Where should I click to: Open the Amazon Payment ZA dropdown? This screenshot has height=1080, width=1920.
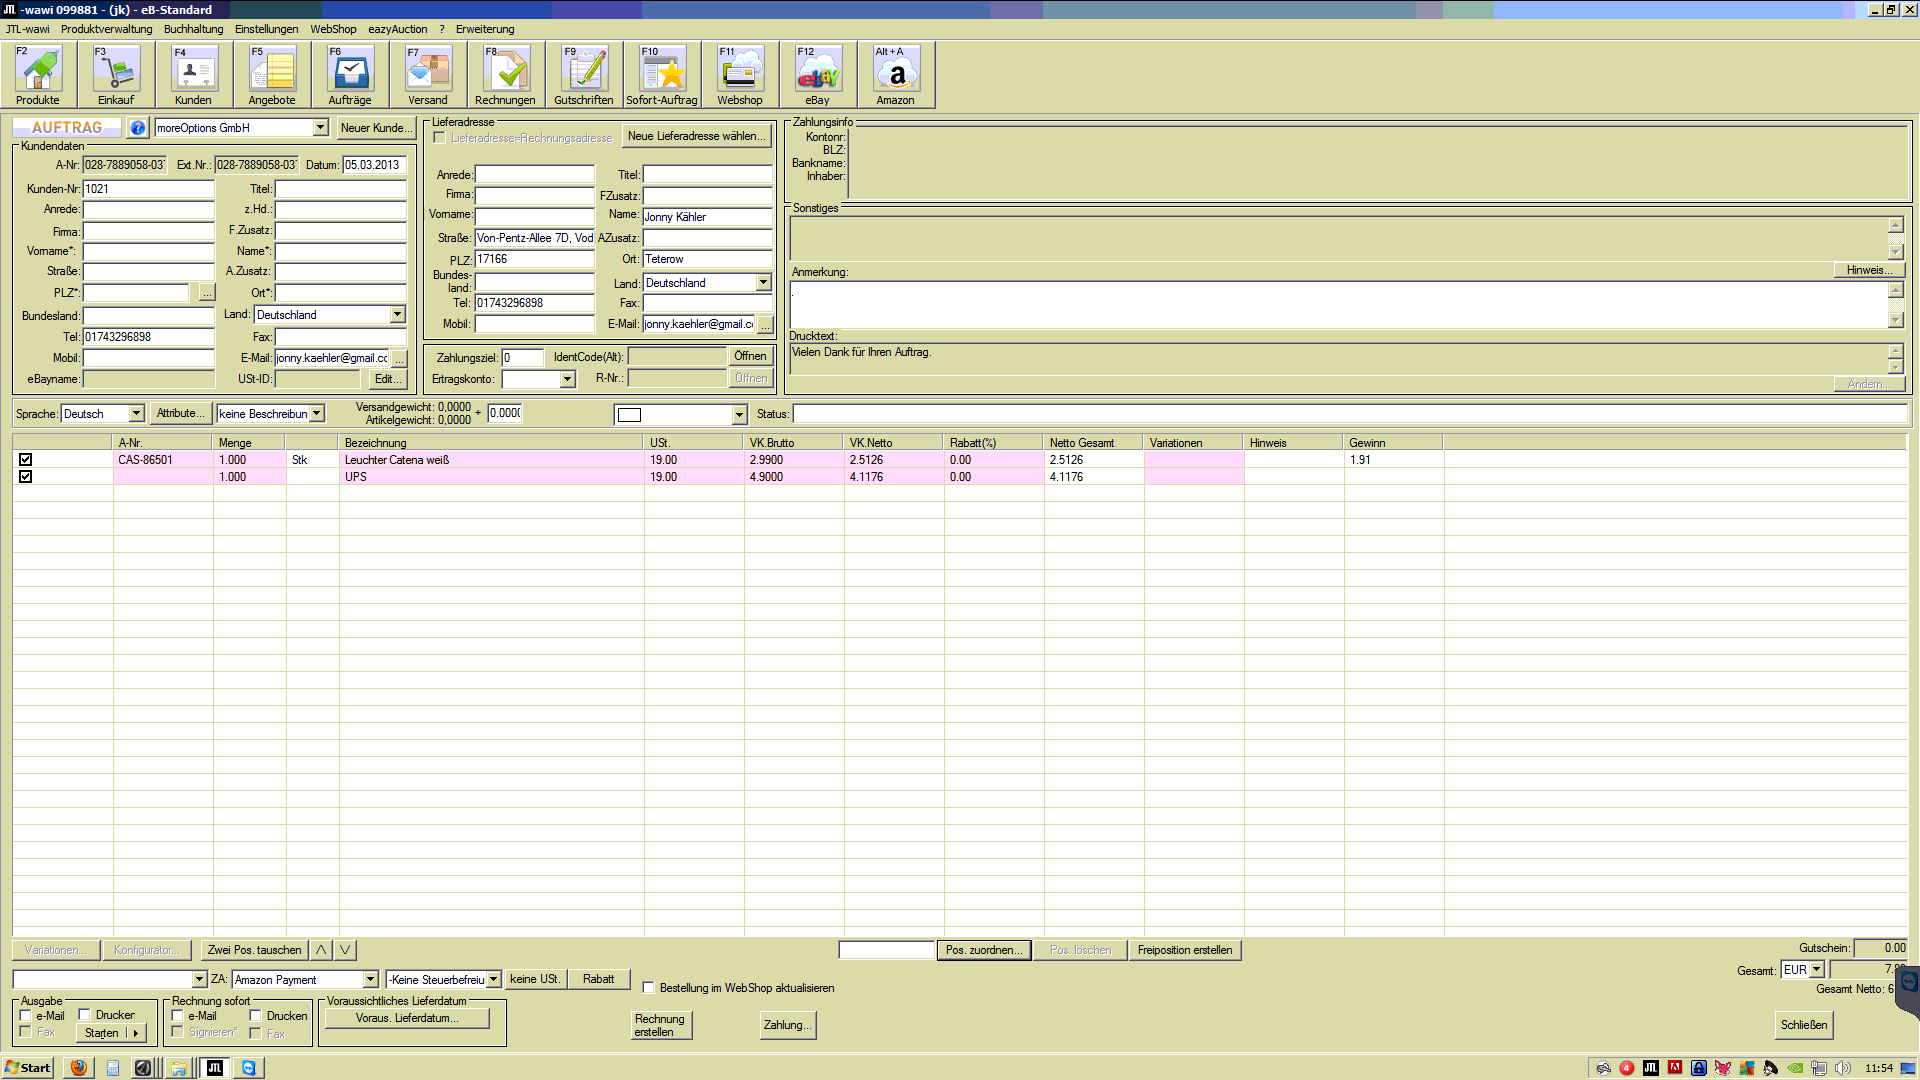pyautogui.click(x=371, y=980)
